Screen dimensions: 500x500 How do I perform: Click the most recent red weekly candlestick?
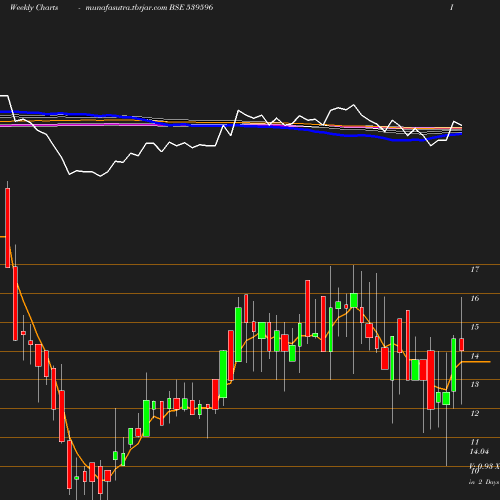tap(462, 345)
